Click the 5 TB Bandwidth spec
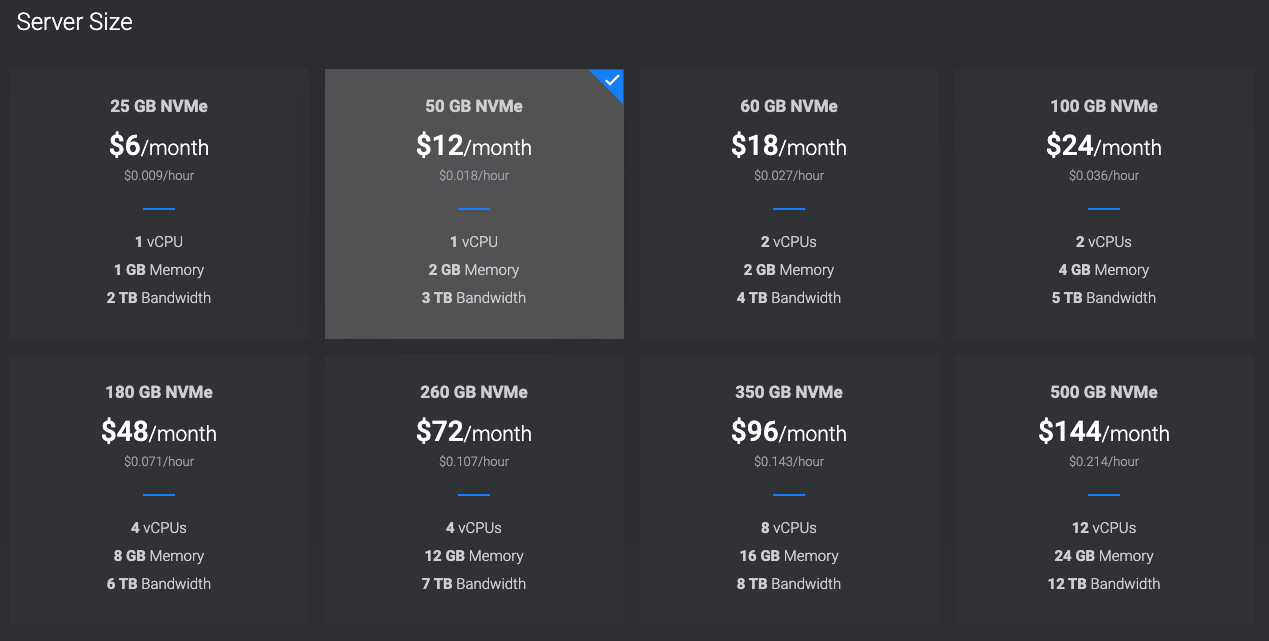The width and height of the screenshot is (1269, 641). pos(1104,298)
